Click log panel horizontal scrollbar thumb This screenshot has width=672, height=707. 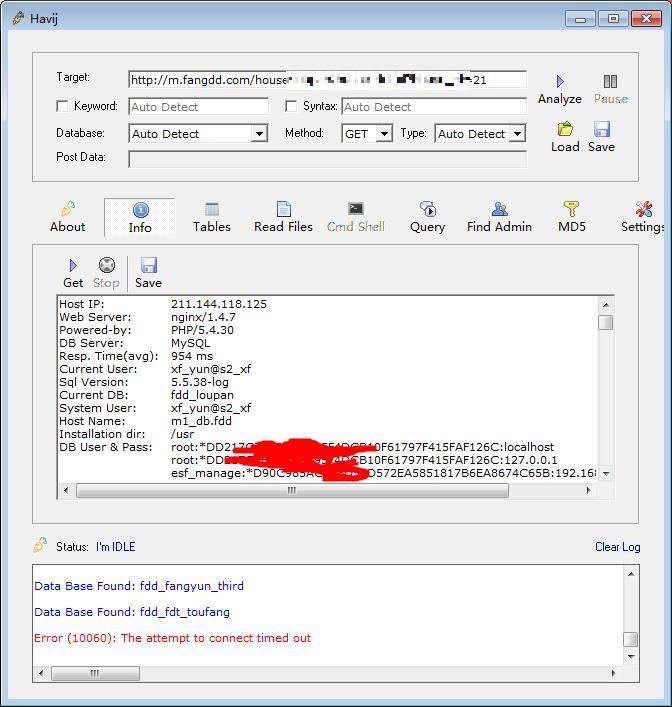[95, 674]
